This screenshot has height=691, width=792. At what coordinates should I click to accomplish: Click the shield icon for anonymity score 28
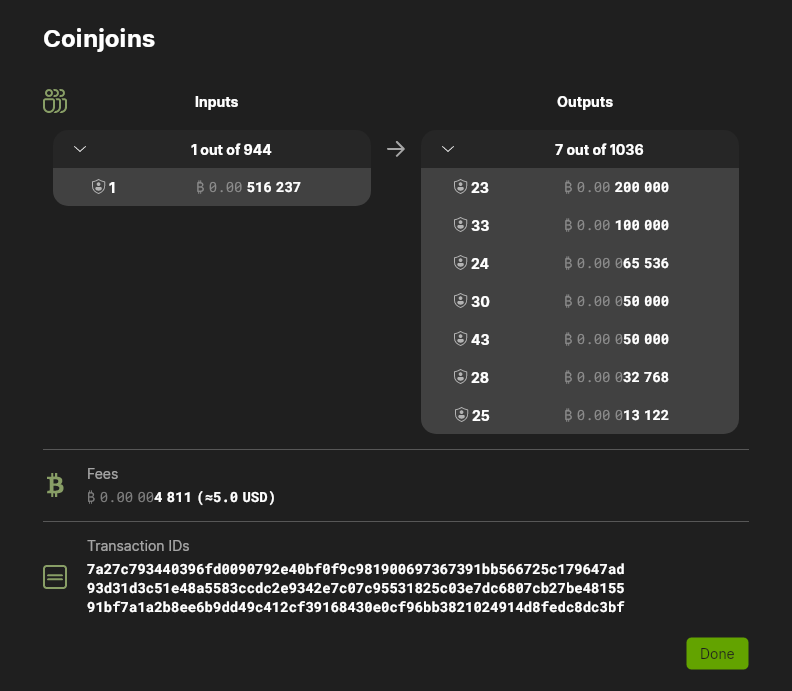[x=460, y=377]
